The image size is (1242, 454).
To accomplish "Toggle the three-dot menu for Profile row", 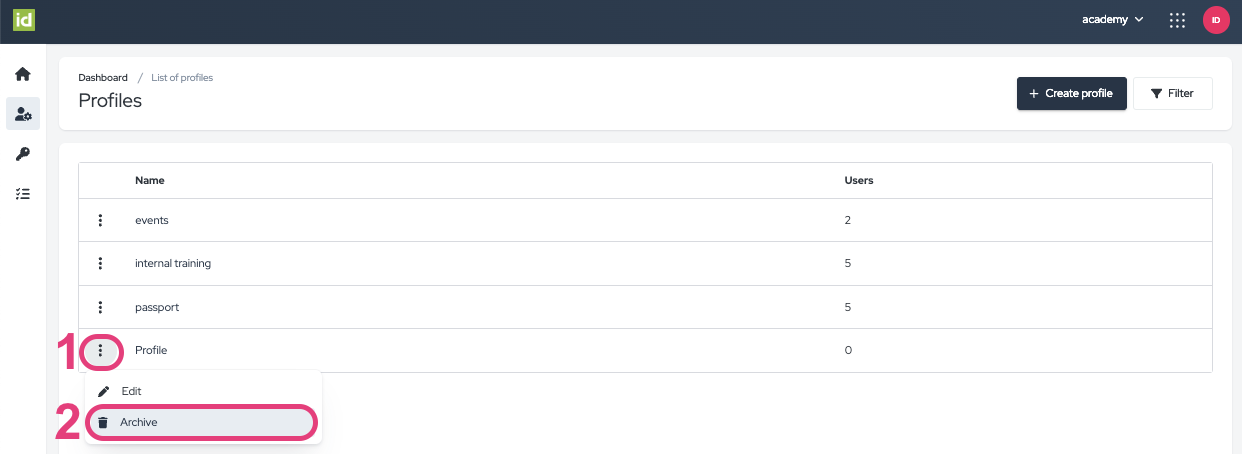I will pos(101,351).
